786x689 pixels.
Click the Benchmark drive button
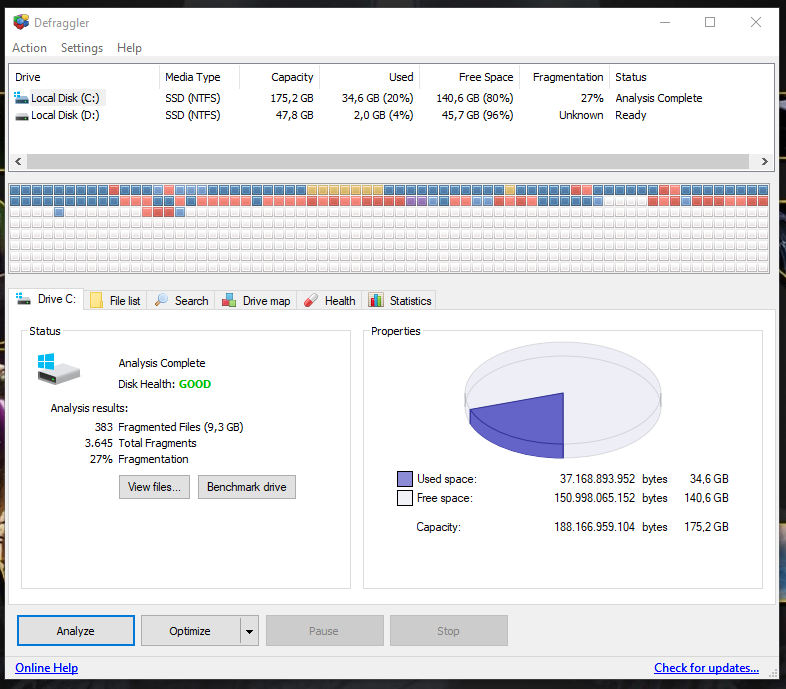247,487
